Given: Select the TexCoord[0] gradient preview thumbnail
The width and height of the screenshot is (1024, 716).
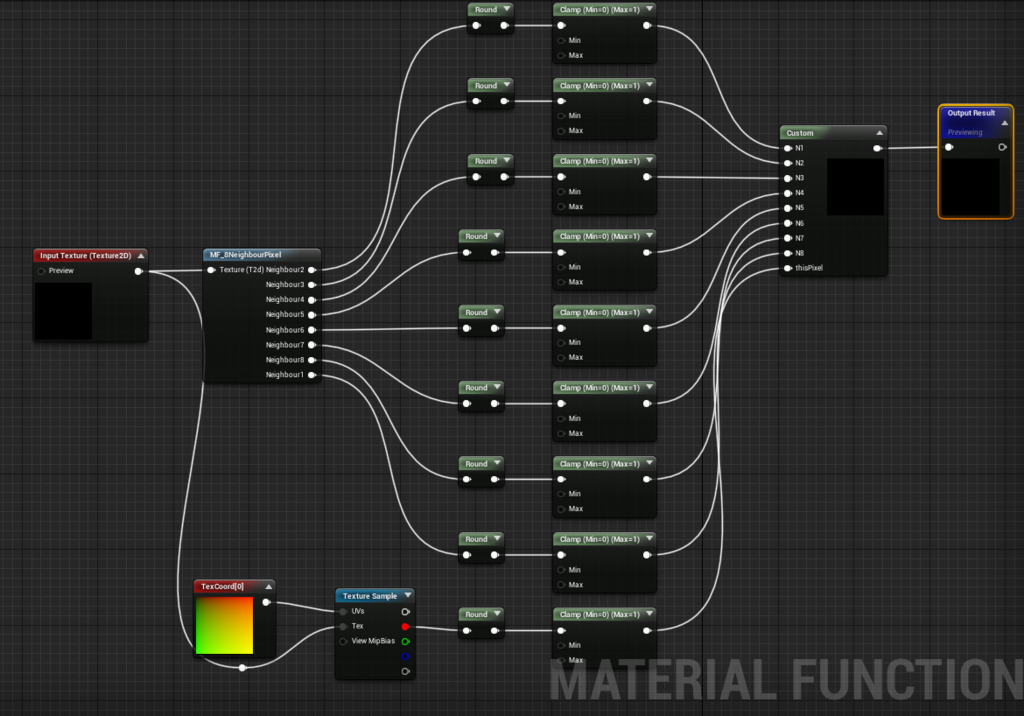Looking at the screenshot, I should [224, 625].
